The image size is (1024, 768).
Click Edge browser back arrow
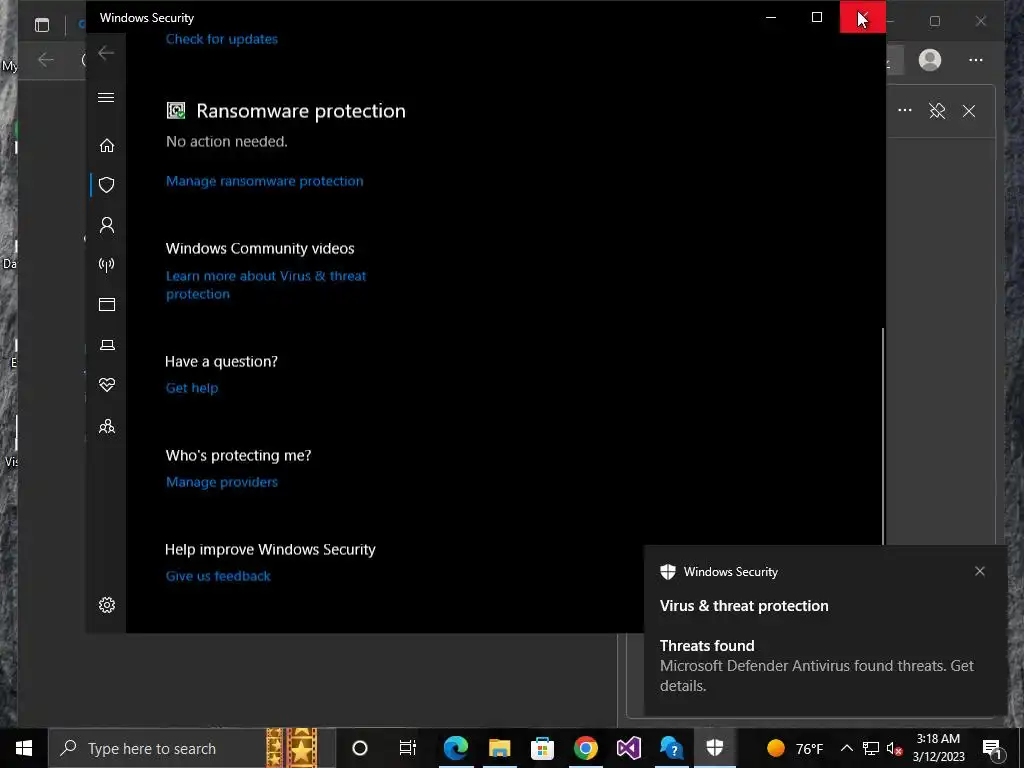(46, 60)
